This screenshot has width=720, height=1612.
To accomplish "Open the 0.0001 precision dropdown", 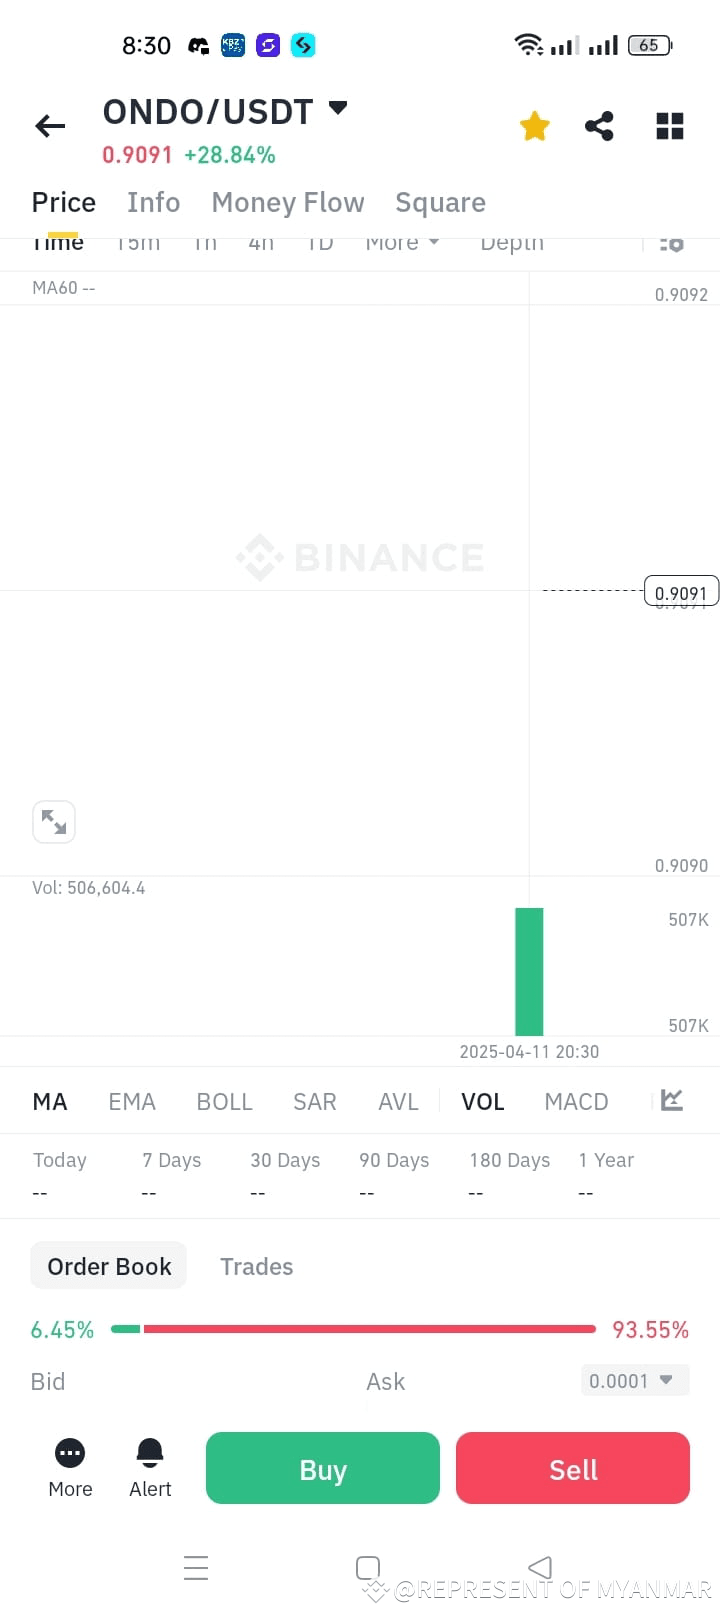I will tap(635, 1381).
